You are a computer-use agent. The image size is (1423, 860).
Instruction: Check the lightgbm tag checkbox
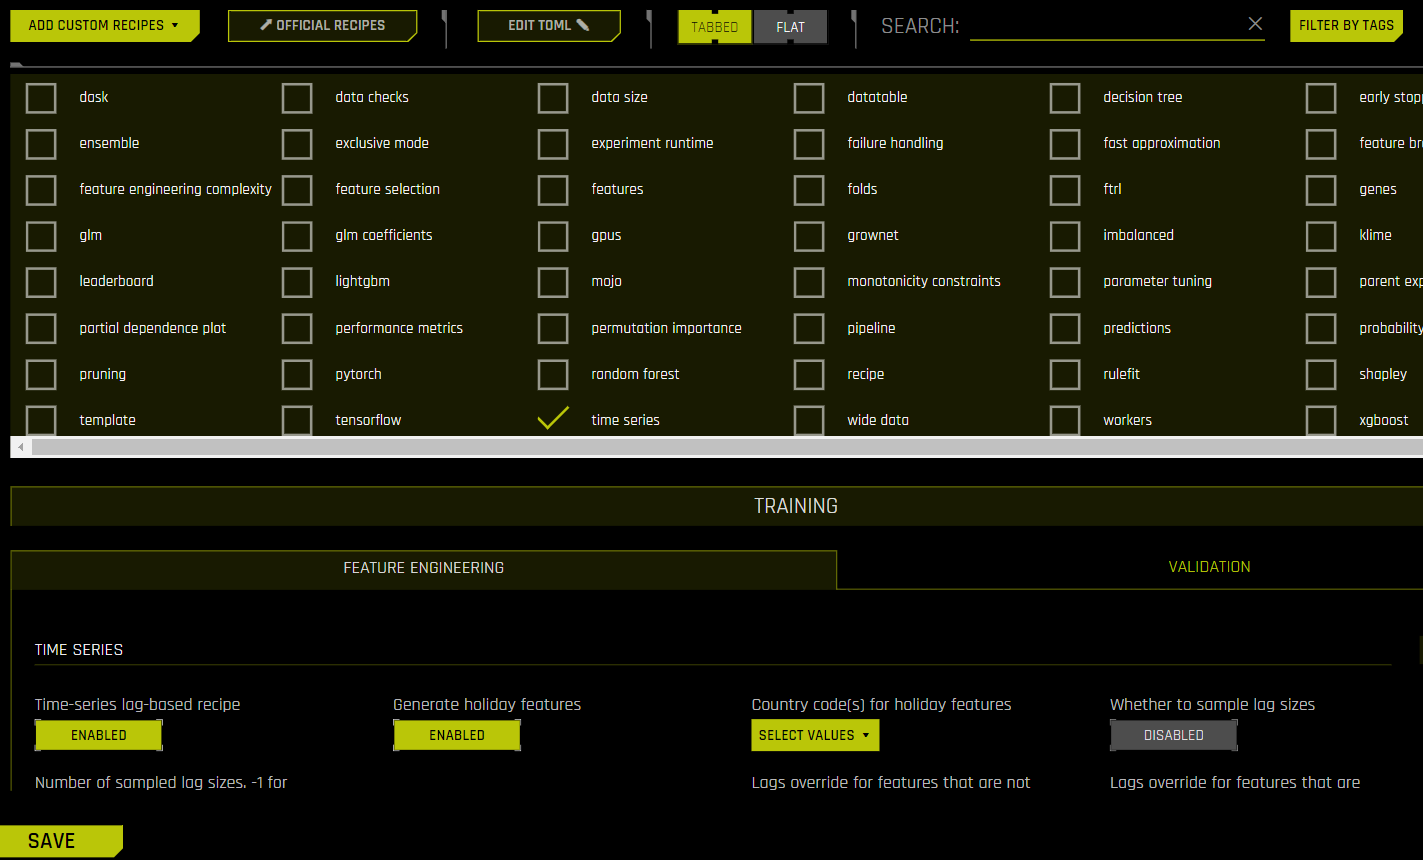(297, 282)
